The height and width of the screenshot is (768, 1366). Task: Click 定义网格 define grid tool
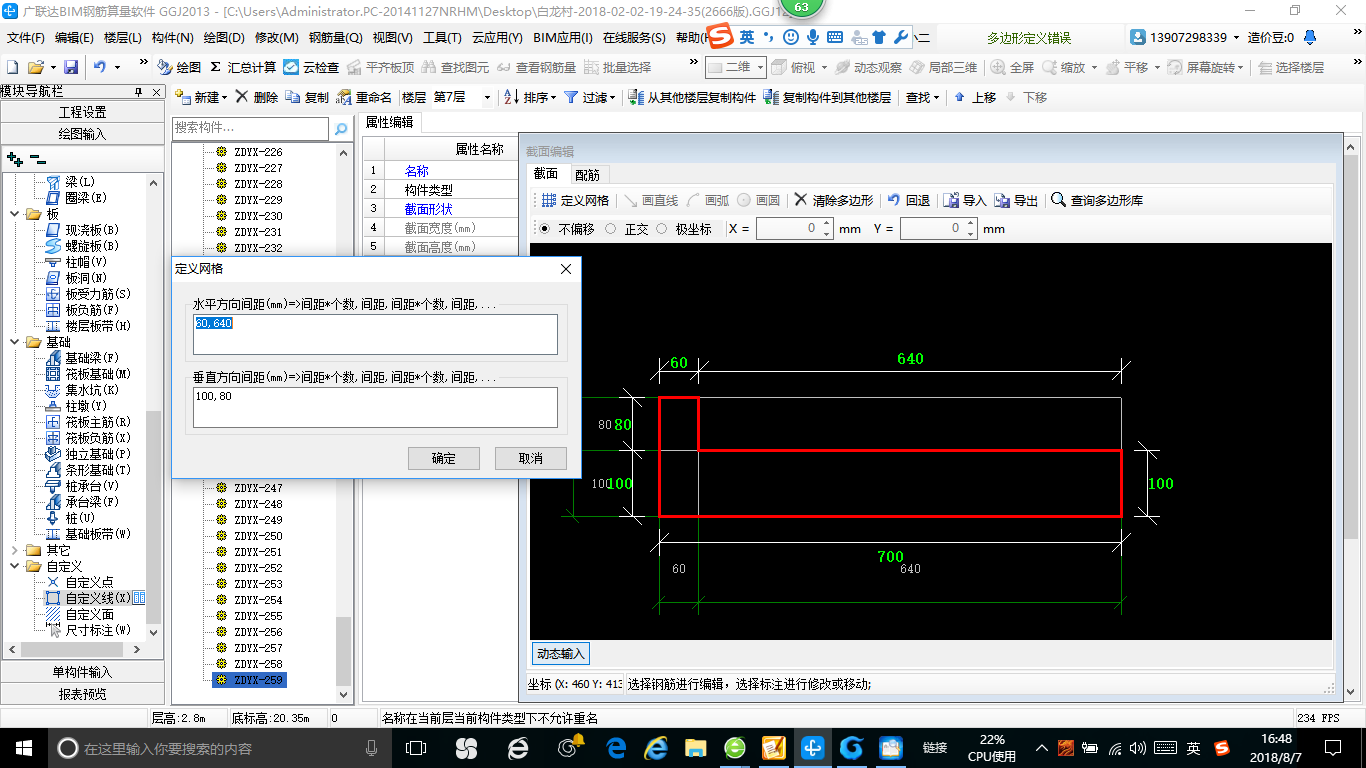click(575, 200)
